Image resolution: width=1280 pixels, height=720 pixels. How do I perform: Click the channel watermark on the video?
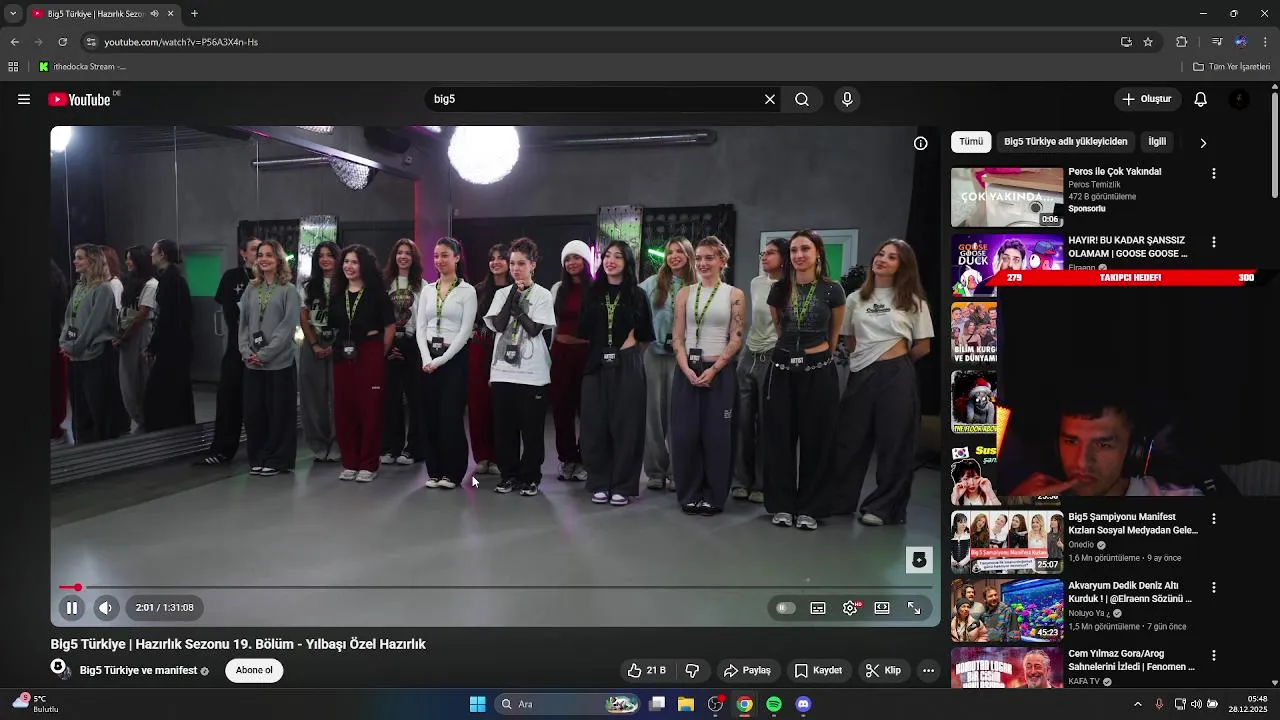[919, 560]
